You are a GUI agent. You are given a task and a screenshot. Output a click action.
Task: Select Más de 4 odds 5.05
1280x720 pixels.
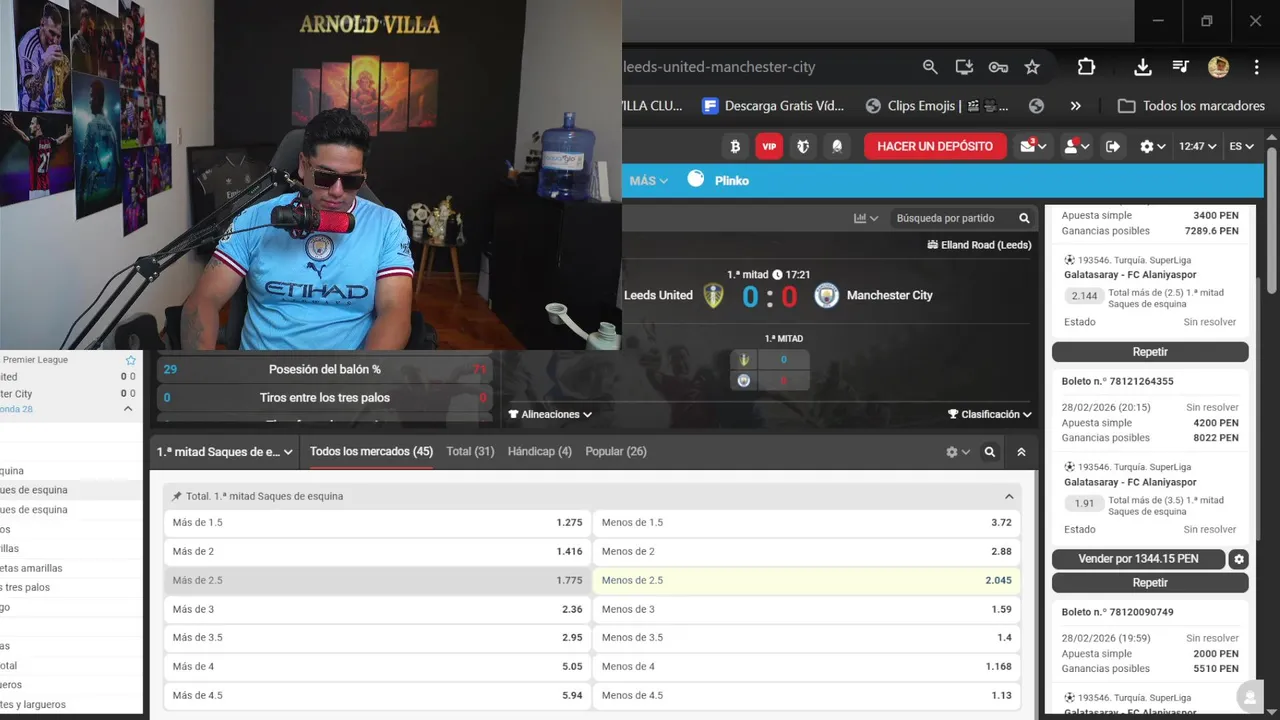(x=377, y=667)
